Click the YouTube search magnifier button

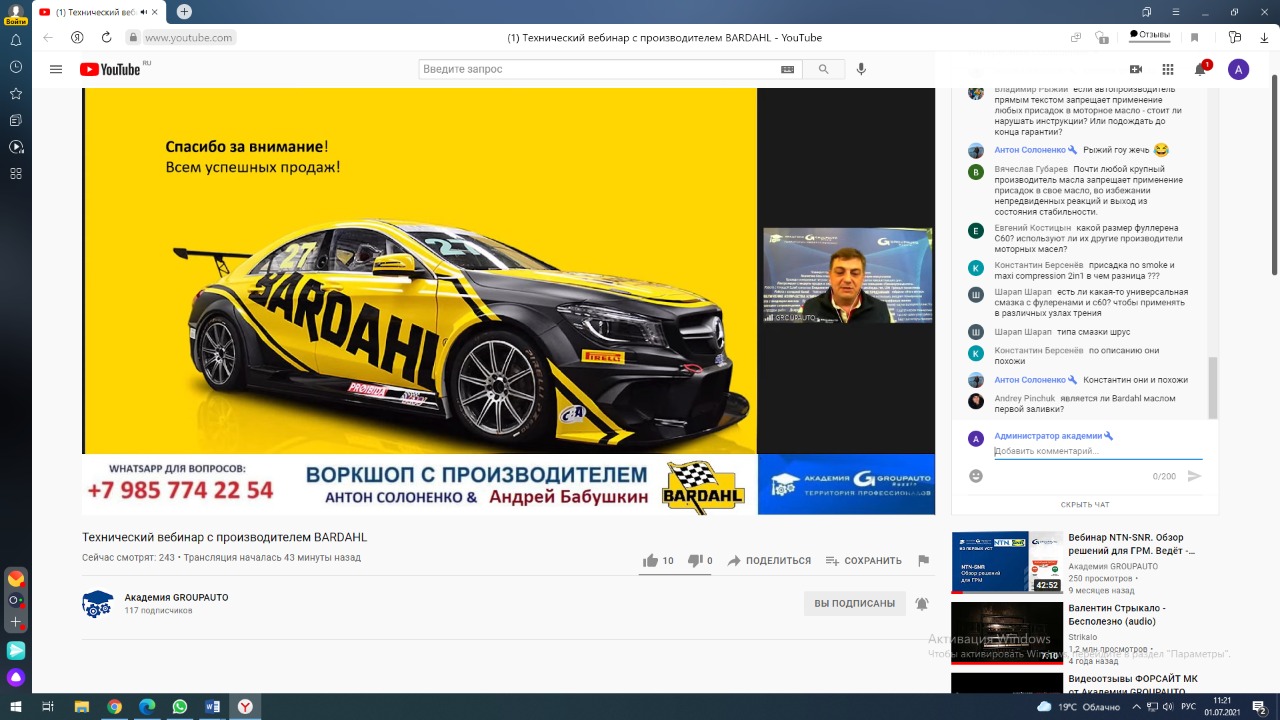[x=823, y=69]
